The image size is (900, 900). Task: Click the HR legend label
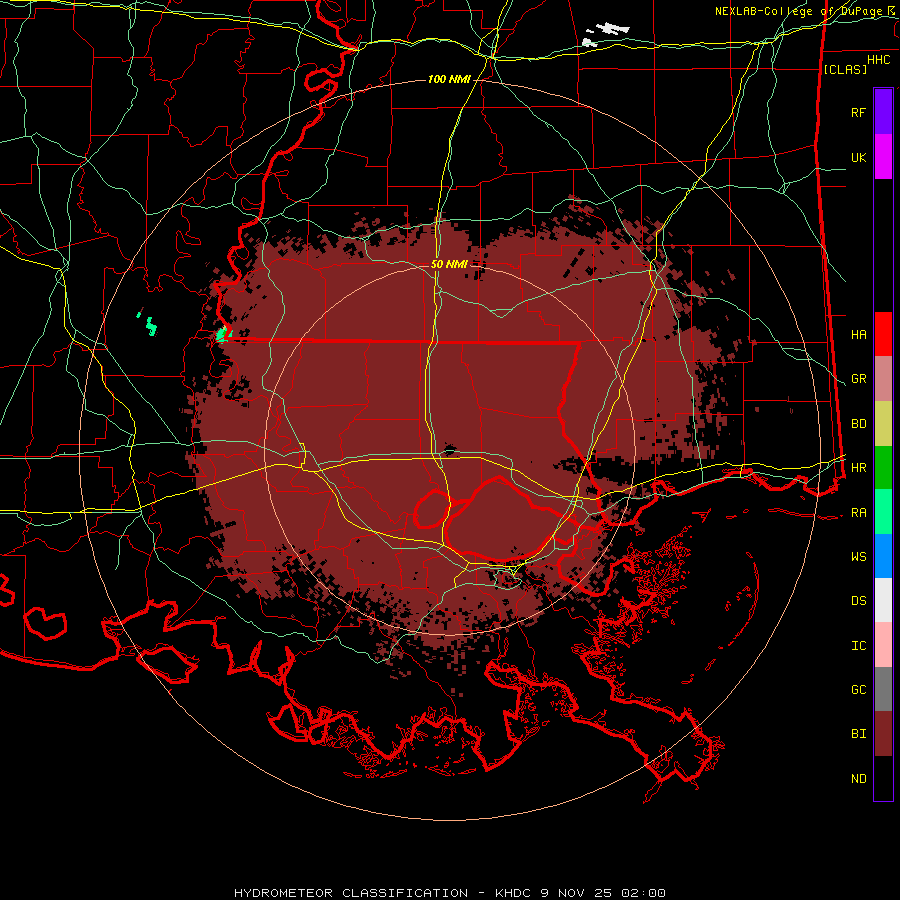point(858,468)
